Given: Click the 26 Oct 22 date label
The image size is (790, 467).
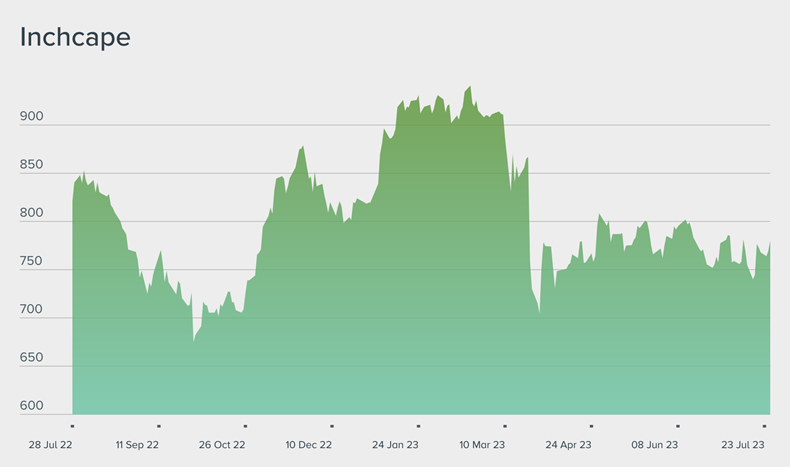Looking at the screenshot, I should click(222, 444).
